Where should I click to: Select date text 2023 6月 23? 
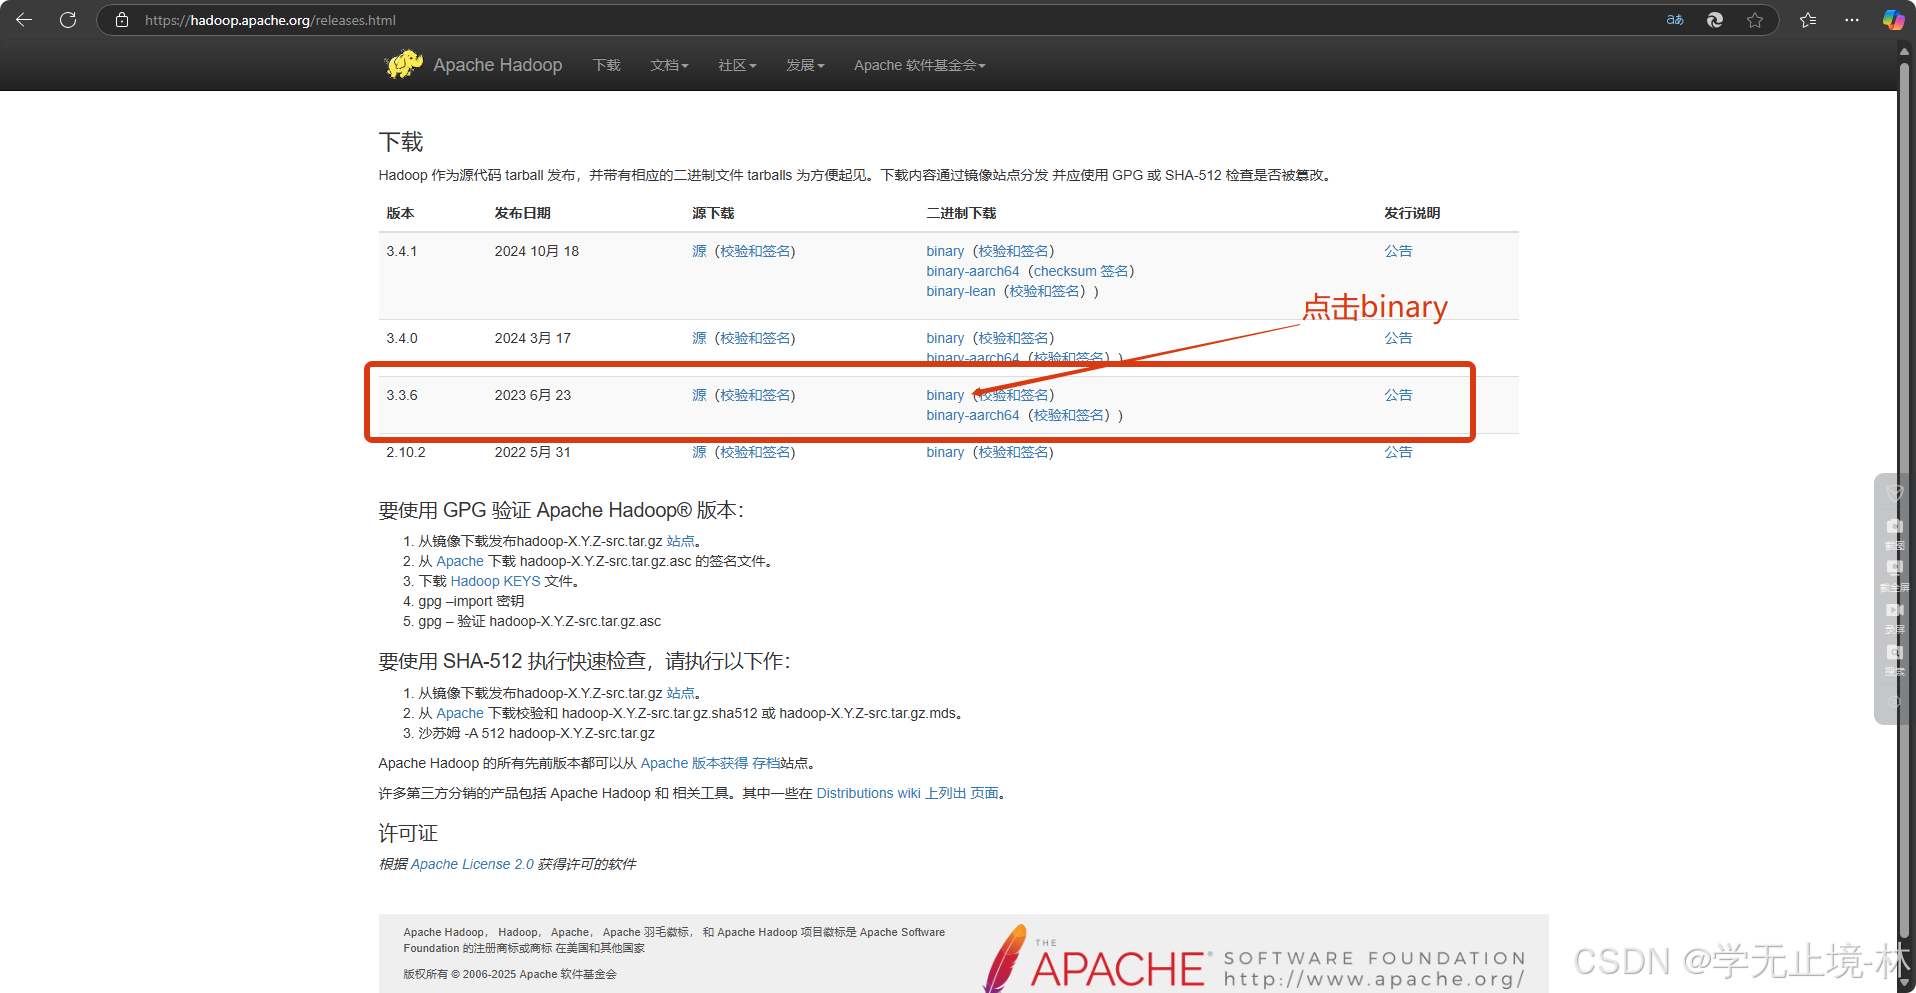533,395
